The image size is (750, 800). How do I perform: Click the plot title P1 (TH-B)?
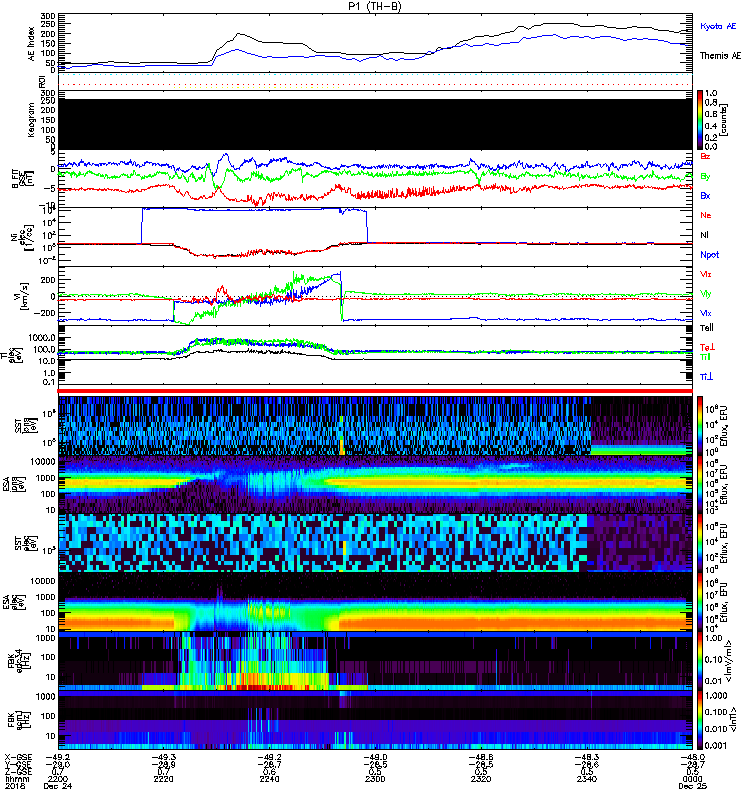click(375, 6)
